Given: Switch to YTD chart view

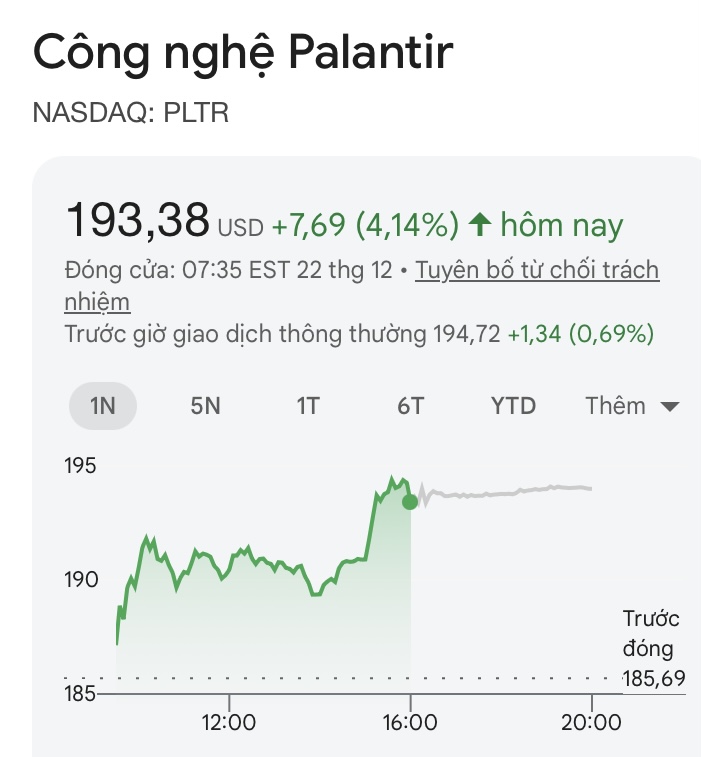Looking at the screenshot, I should [513, 406].
